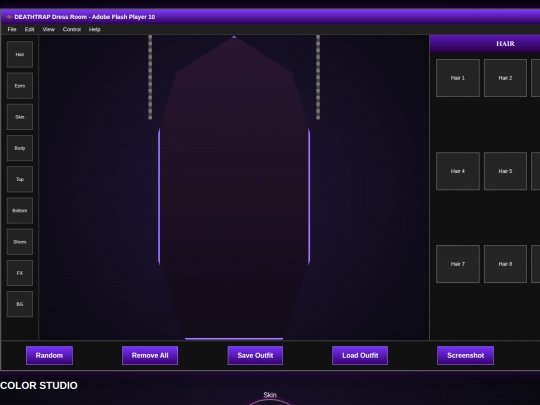Open the View menu
Screen dimensions: 540x405
click(x=49, y=29)
